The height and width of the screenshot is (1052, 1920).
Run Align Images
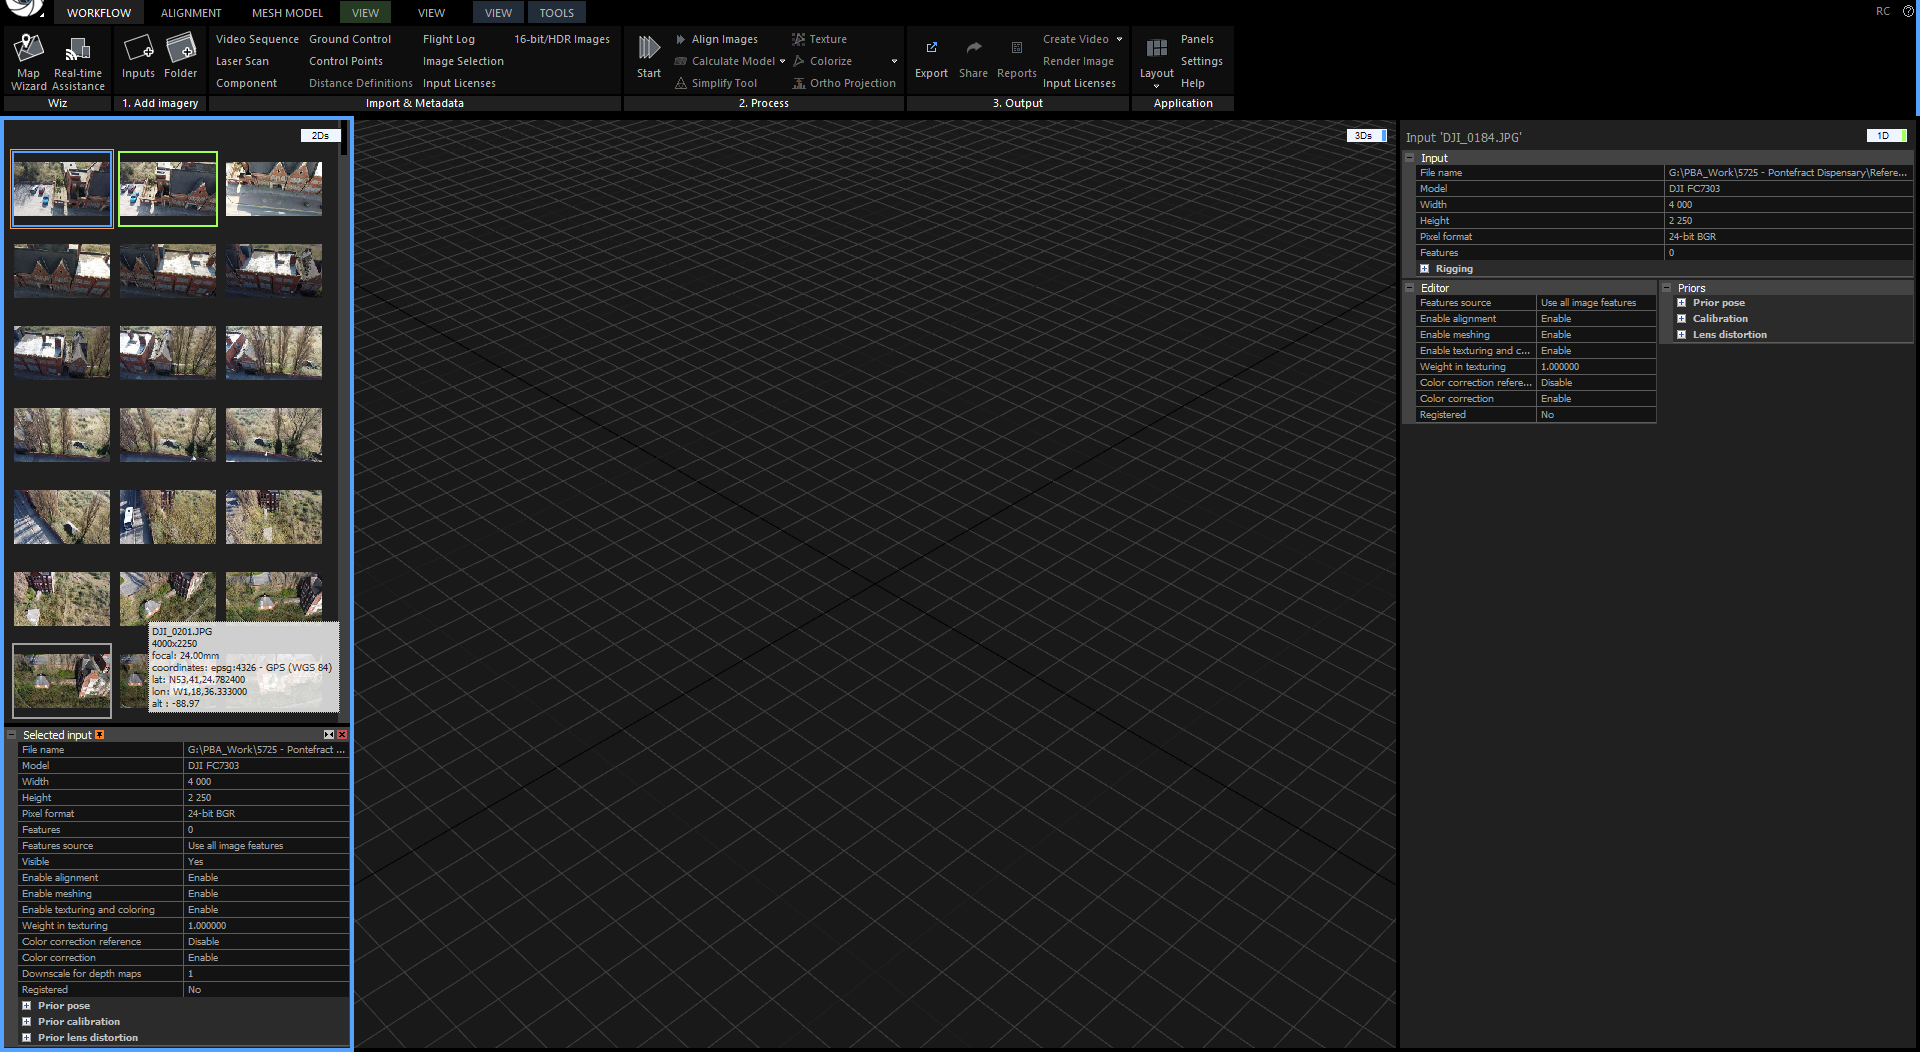click(716, 39)
